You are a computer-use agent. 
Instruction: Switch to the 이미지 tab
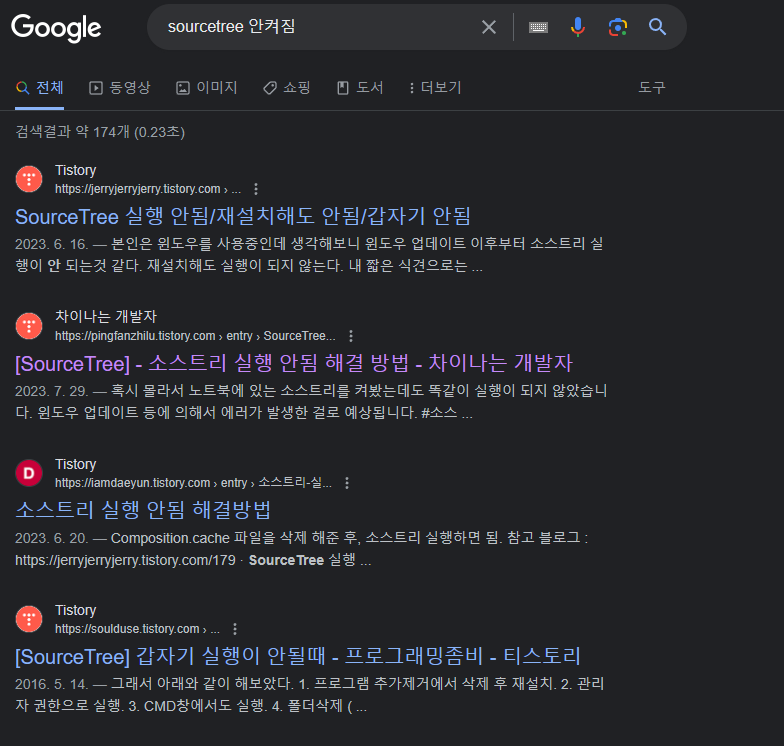coord(206,88)
